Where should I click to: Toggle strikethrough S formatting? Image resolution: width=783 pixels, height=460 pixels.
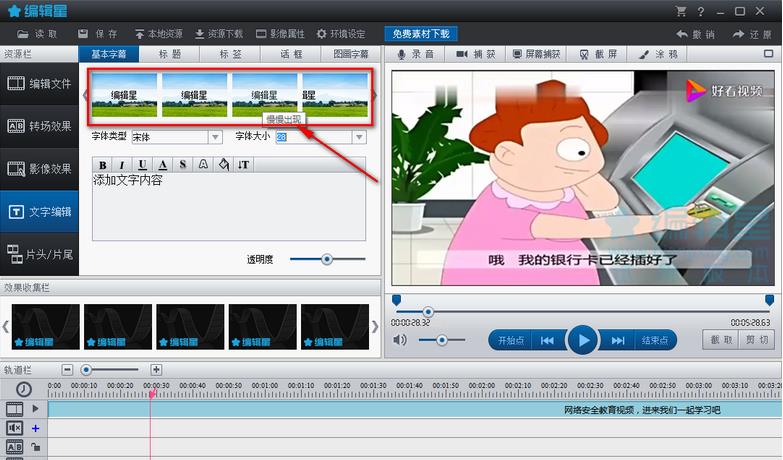pos(183,165)
